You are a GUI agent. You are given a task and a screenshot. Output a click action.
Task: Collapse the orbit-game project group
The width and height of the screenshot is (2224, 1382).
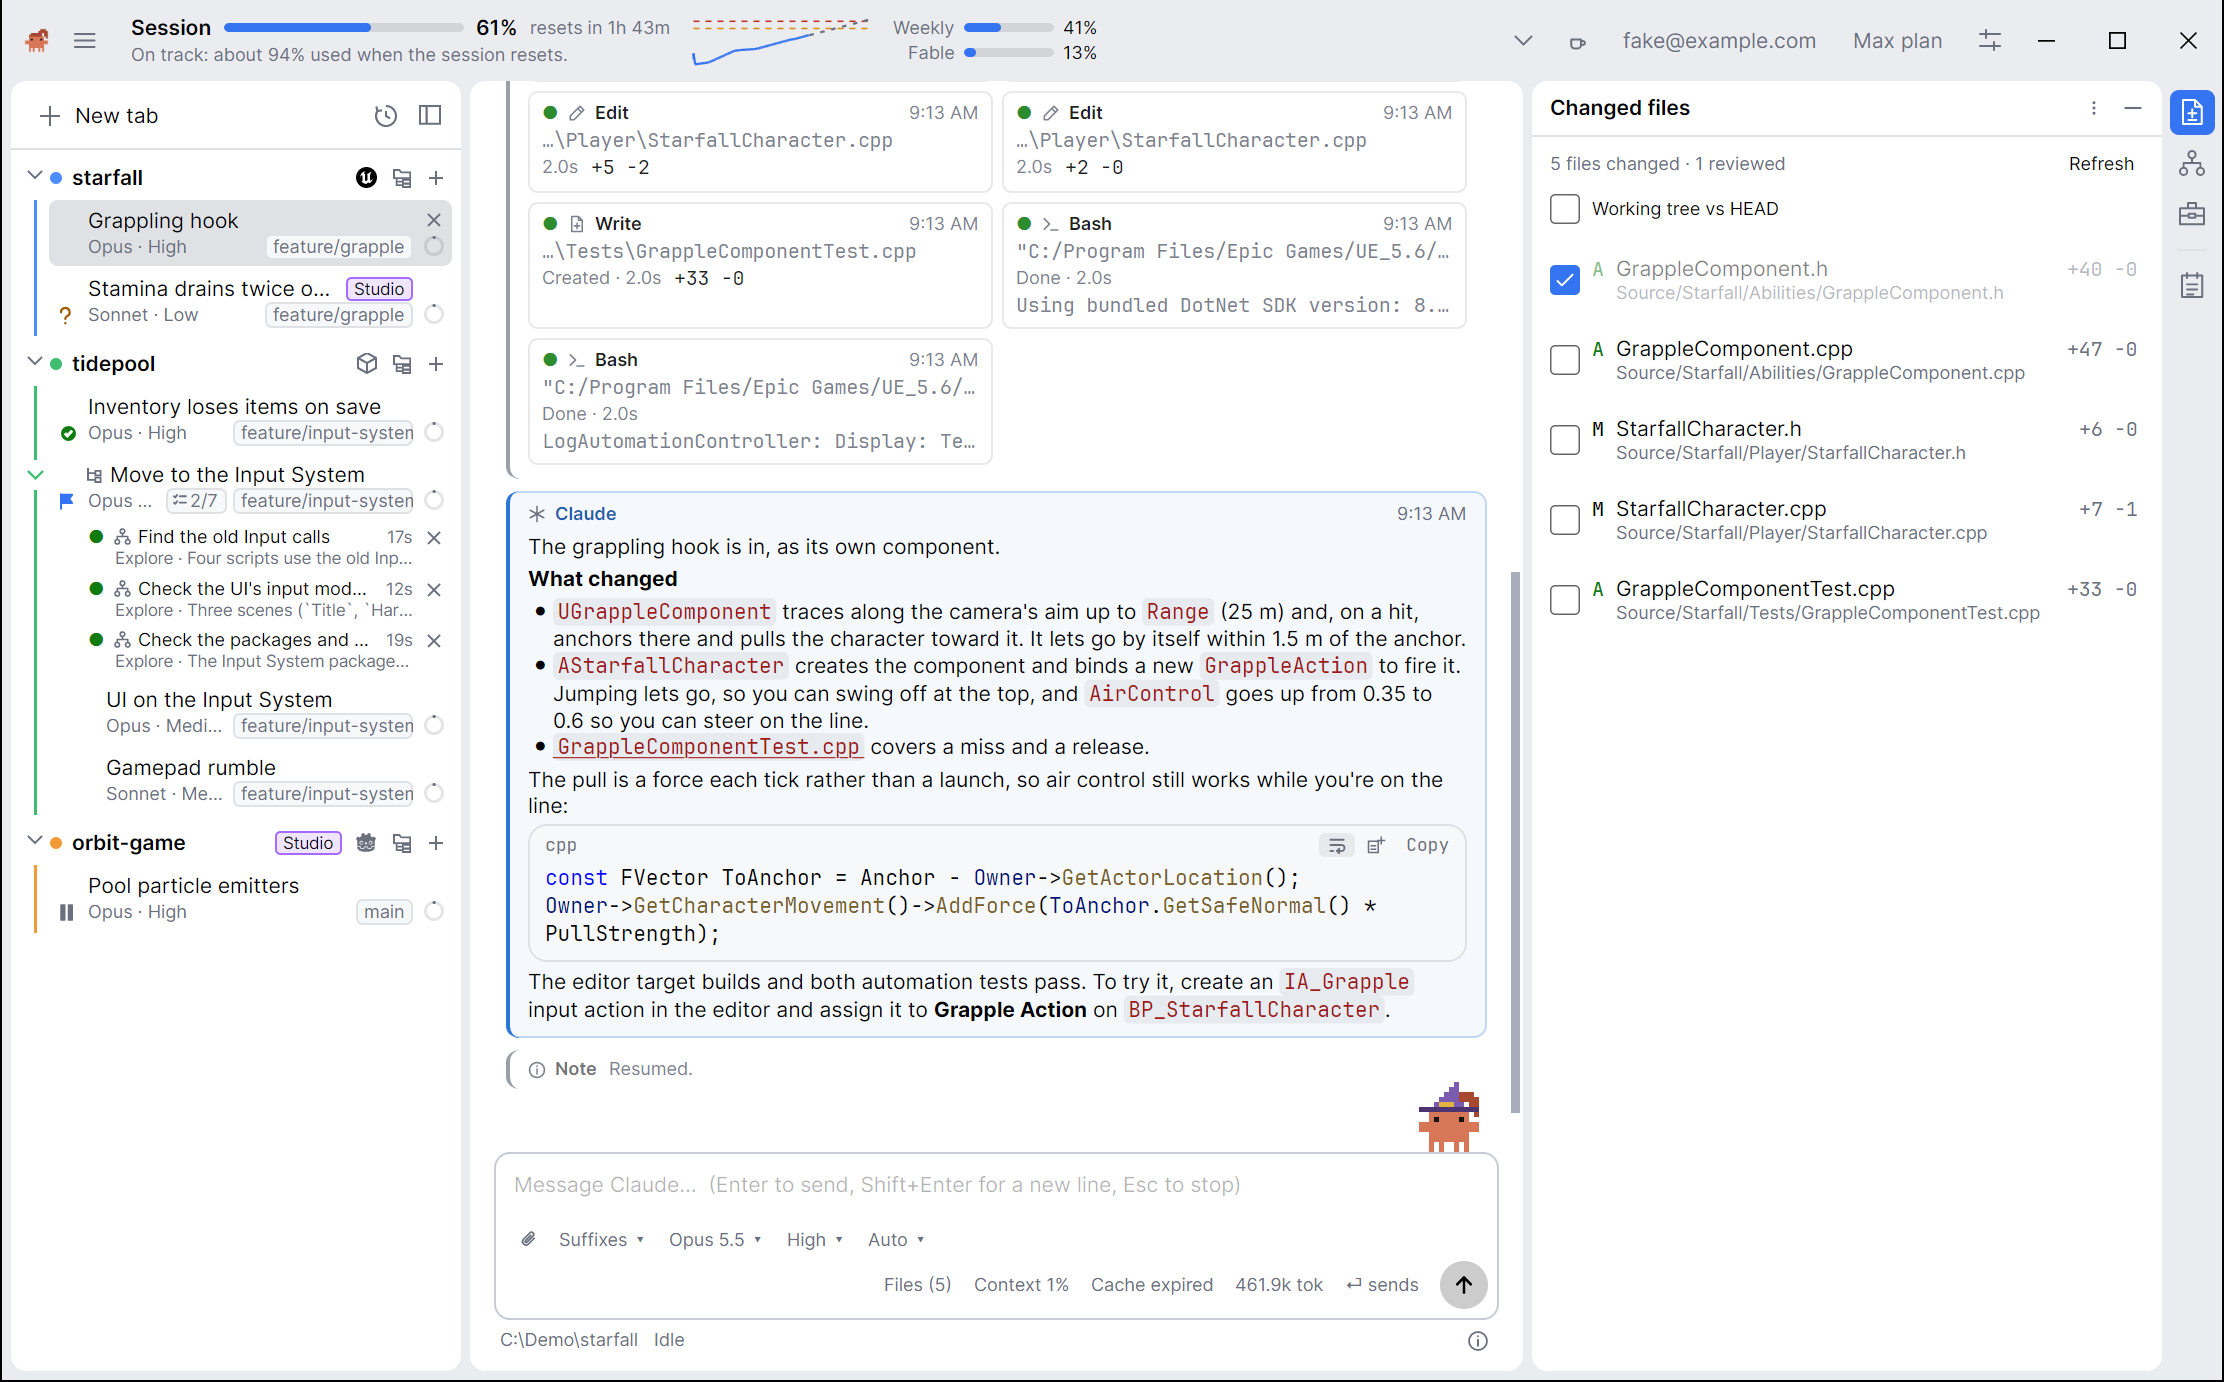pyautogui.click(x=34, y=842)
